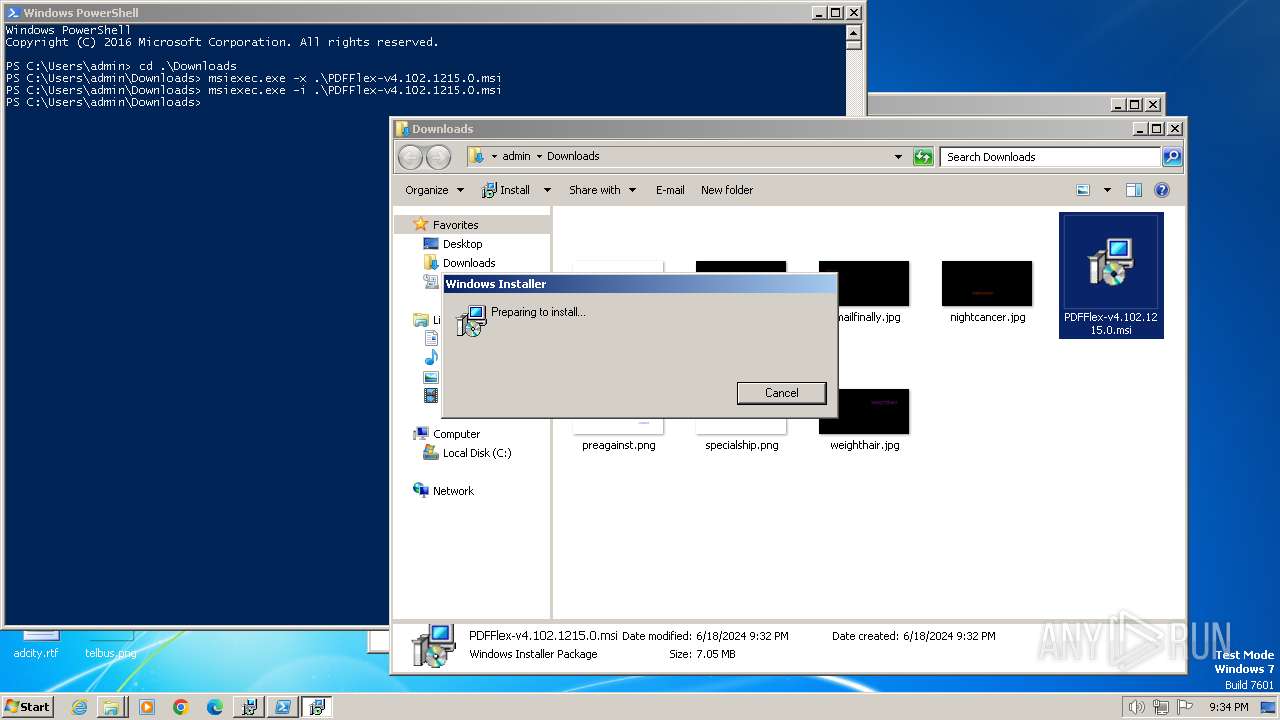
Task: Click the Downloads breadcrumb in address bar
Action: pos(573,156)
